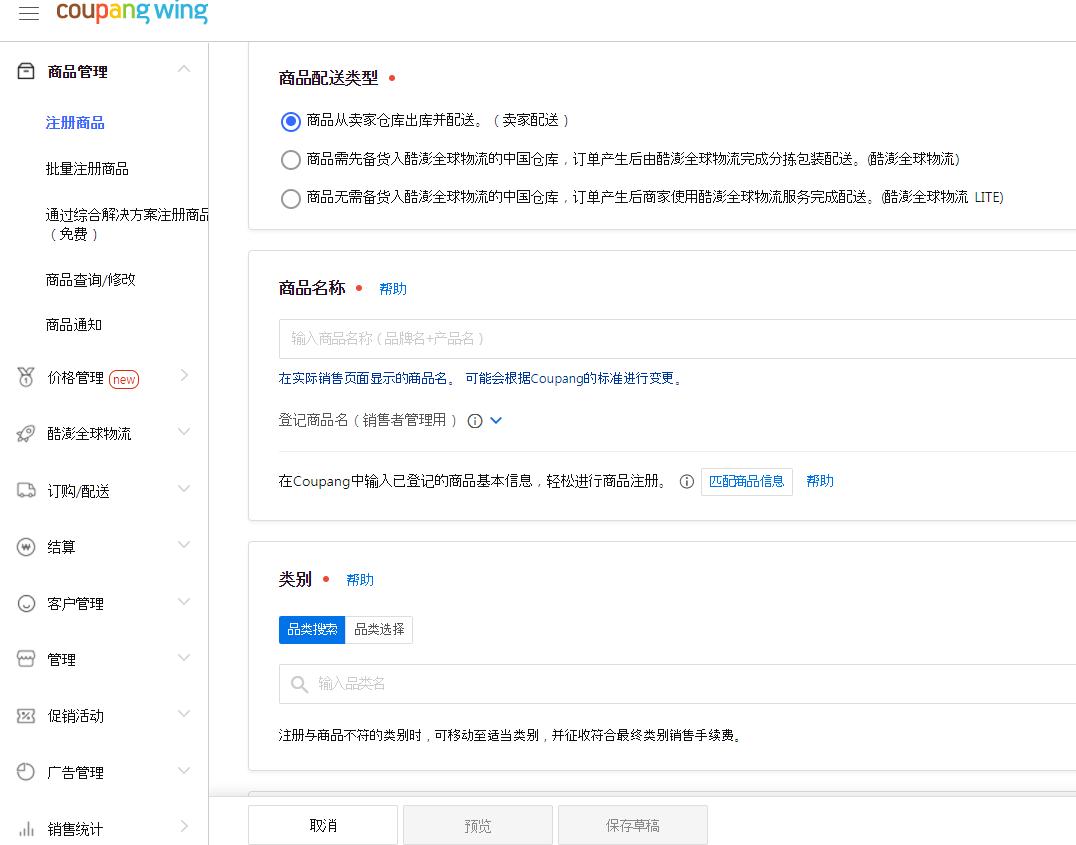Click the hamburger menu at top left
The image size is (1076, 845).
pyautogui.click(x=28, y=13)
